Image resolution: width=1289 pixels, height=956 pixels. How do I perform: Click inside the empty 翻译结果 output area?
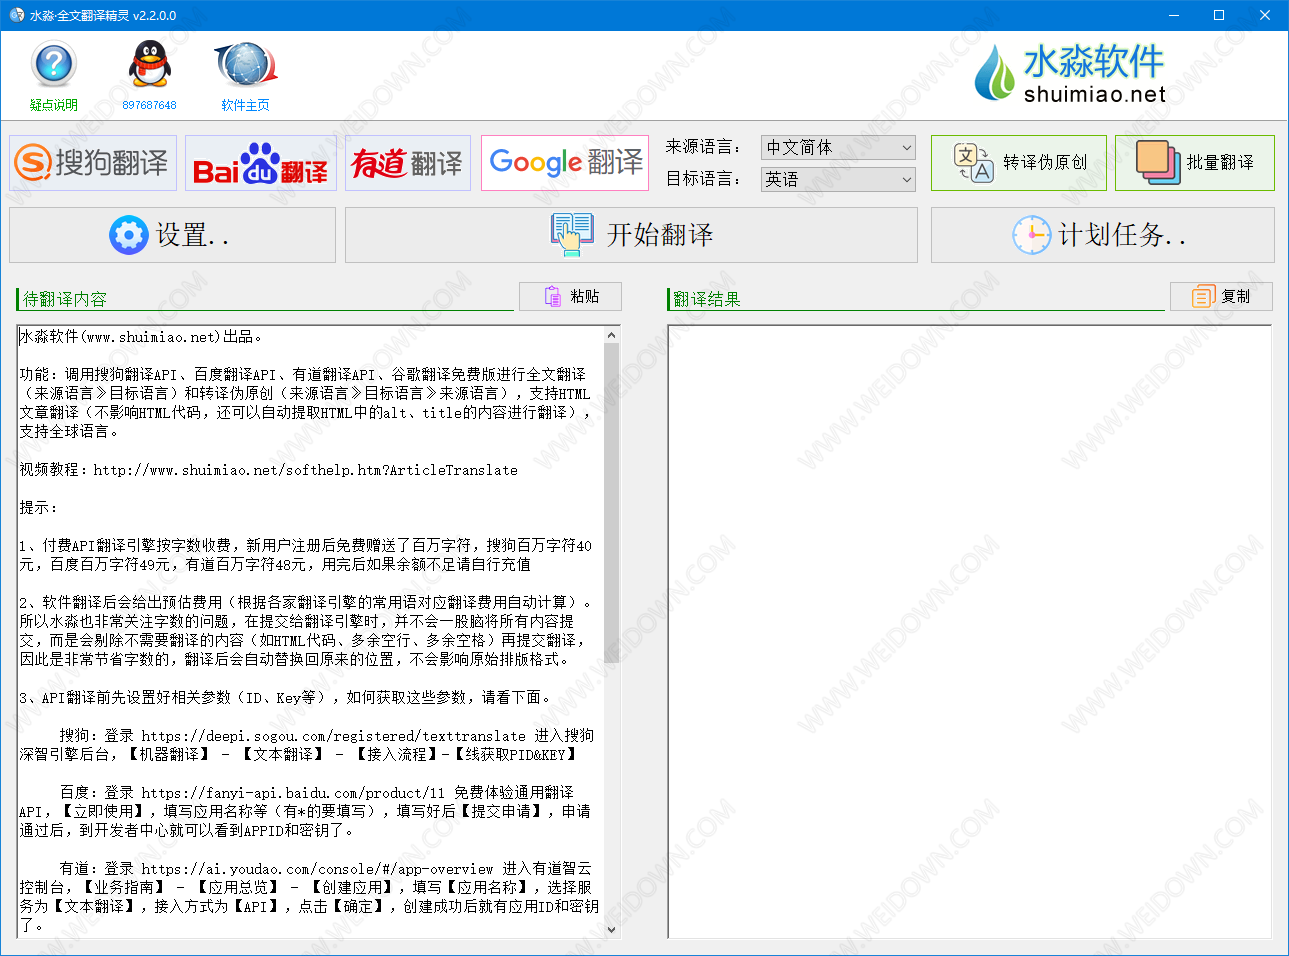[x=970, y=631]
